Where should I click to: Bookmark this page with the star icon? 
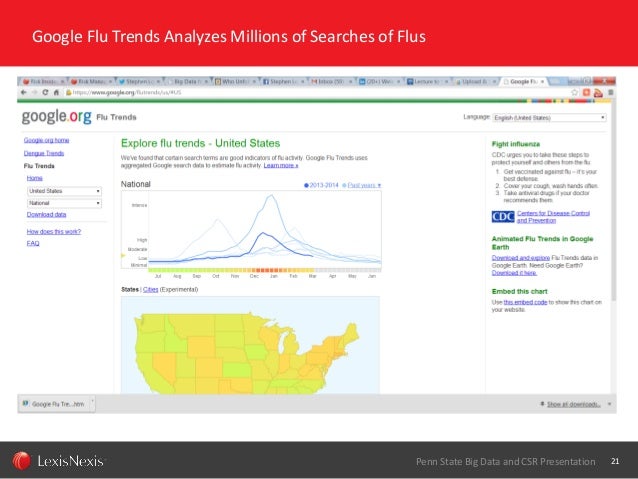[575, 92]
